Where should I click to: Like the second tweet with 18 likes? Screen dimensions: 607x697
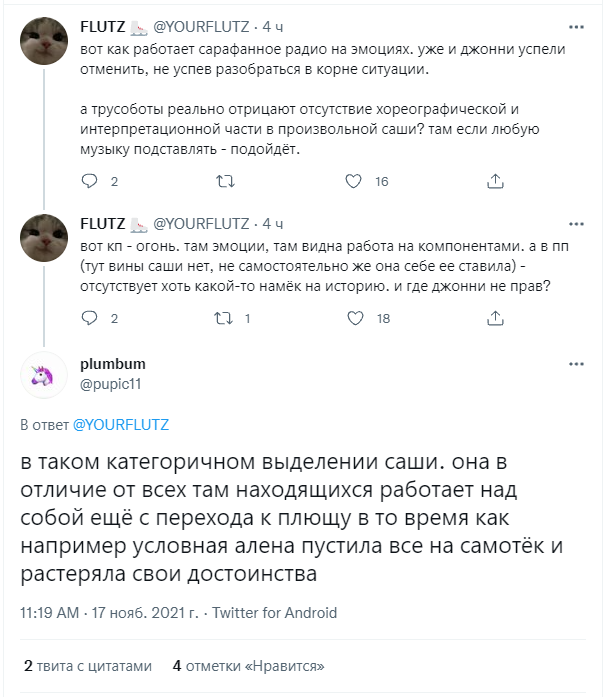(353, 318)
